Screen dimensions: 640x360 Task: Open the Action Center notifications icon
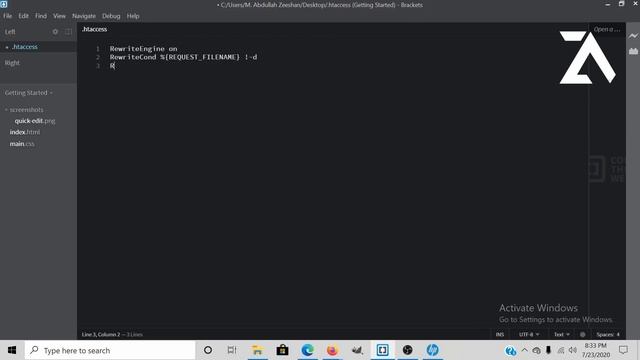(623, 350)
